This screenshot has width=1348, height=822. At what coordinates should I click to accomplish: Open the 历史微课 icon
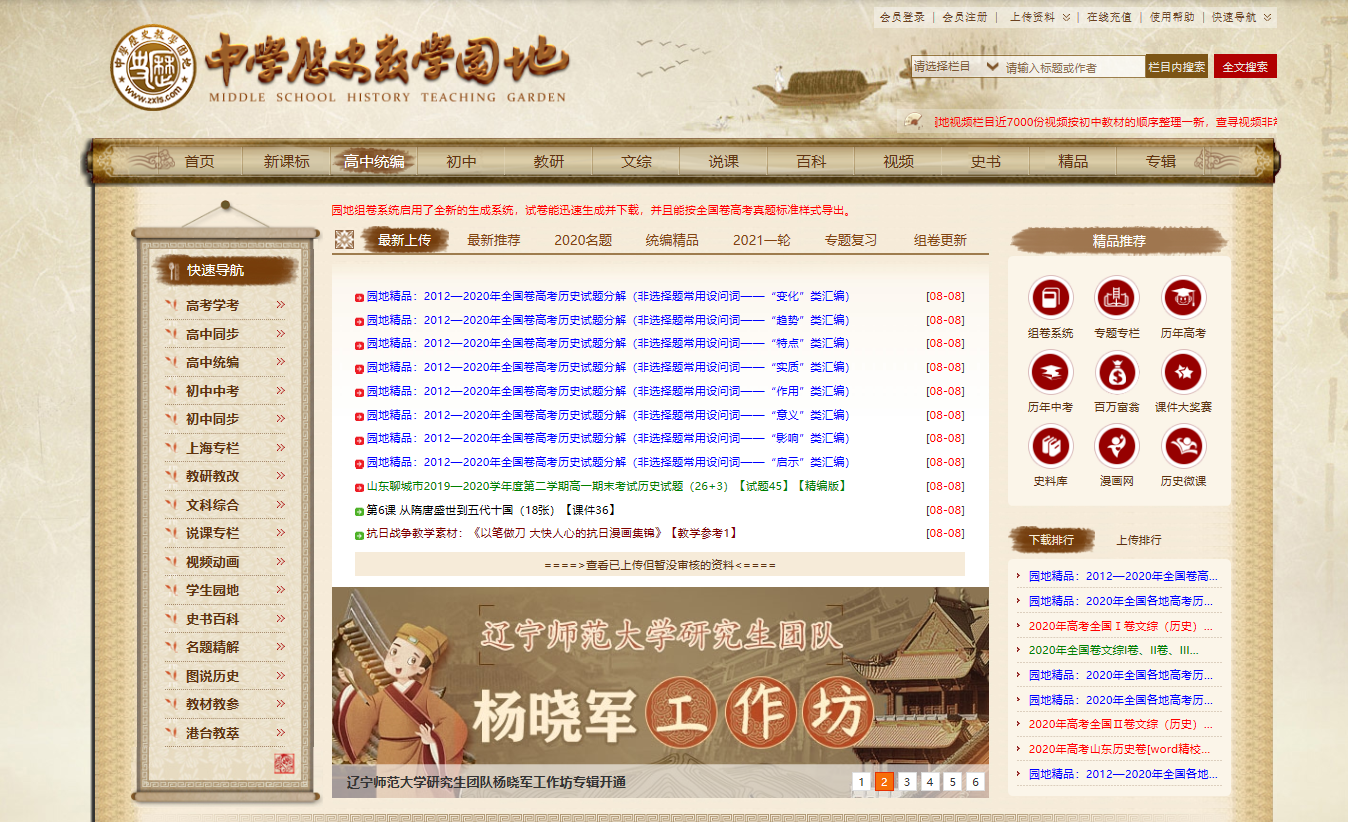(1183, 448)
